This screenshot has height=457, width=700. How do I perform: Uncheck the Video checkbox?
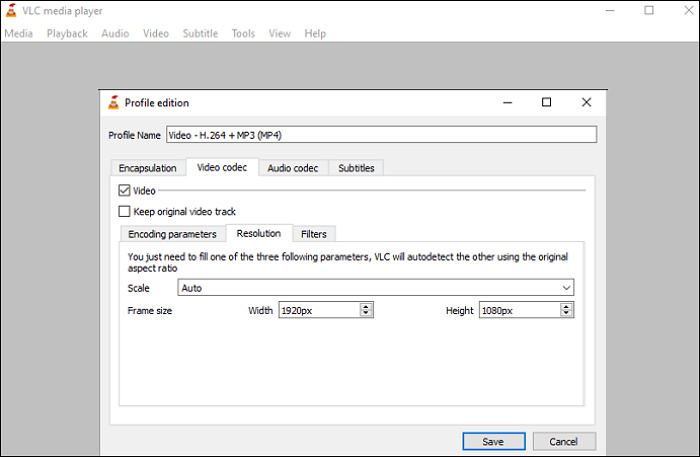point(124,190)
